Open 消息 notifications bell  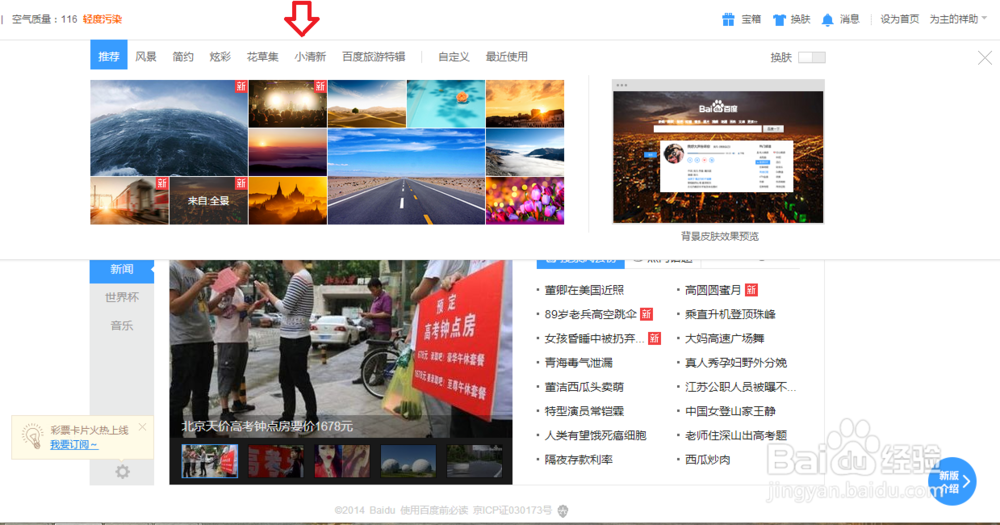coord(827,20)
